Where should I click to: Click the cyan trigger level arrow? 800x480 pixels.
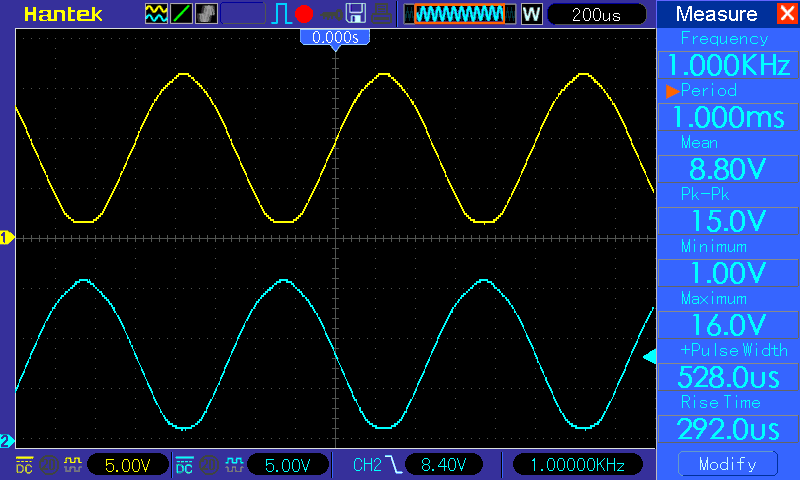649,357
